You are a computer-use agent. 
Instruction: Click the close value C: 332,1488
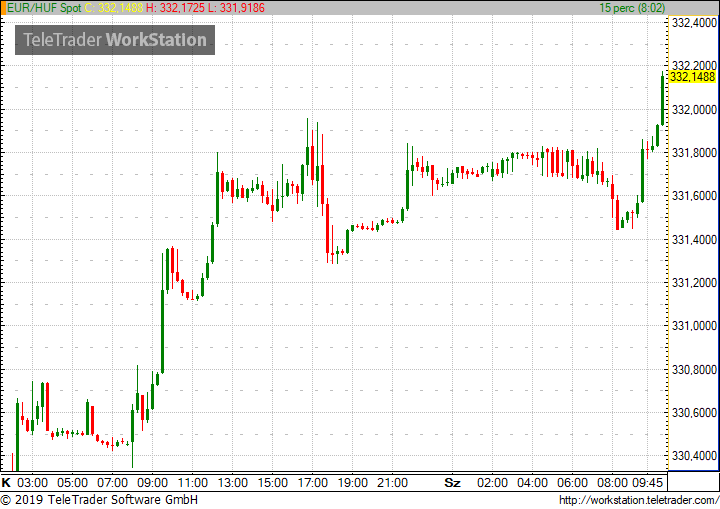coord(114,8)
